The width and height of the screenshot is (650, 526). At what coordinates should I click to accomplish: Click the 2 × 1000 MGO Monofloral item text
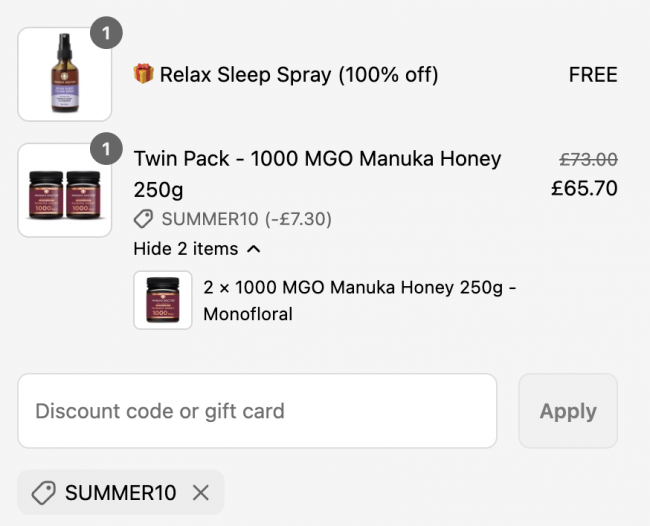tap(359, 301)
